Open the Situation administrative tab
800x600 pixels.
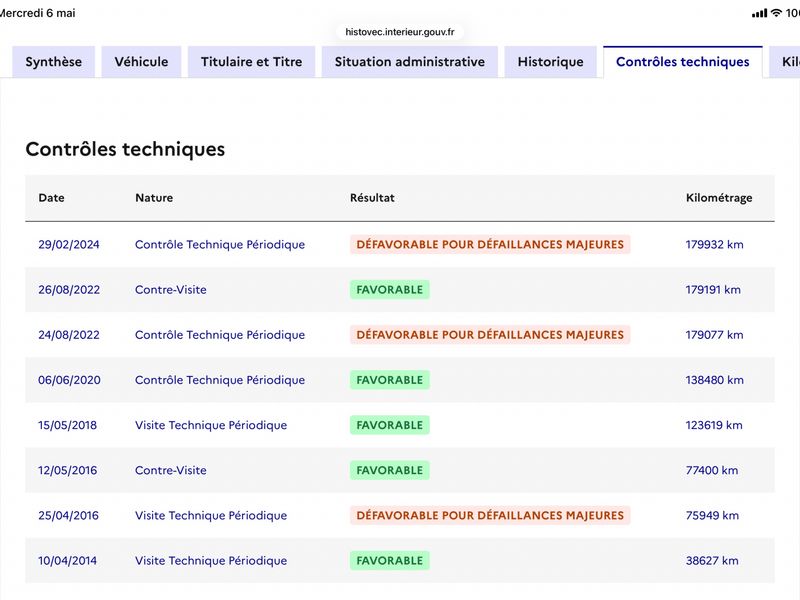[x=410, y=62]
